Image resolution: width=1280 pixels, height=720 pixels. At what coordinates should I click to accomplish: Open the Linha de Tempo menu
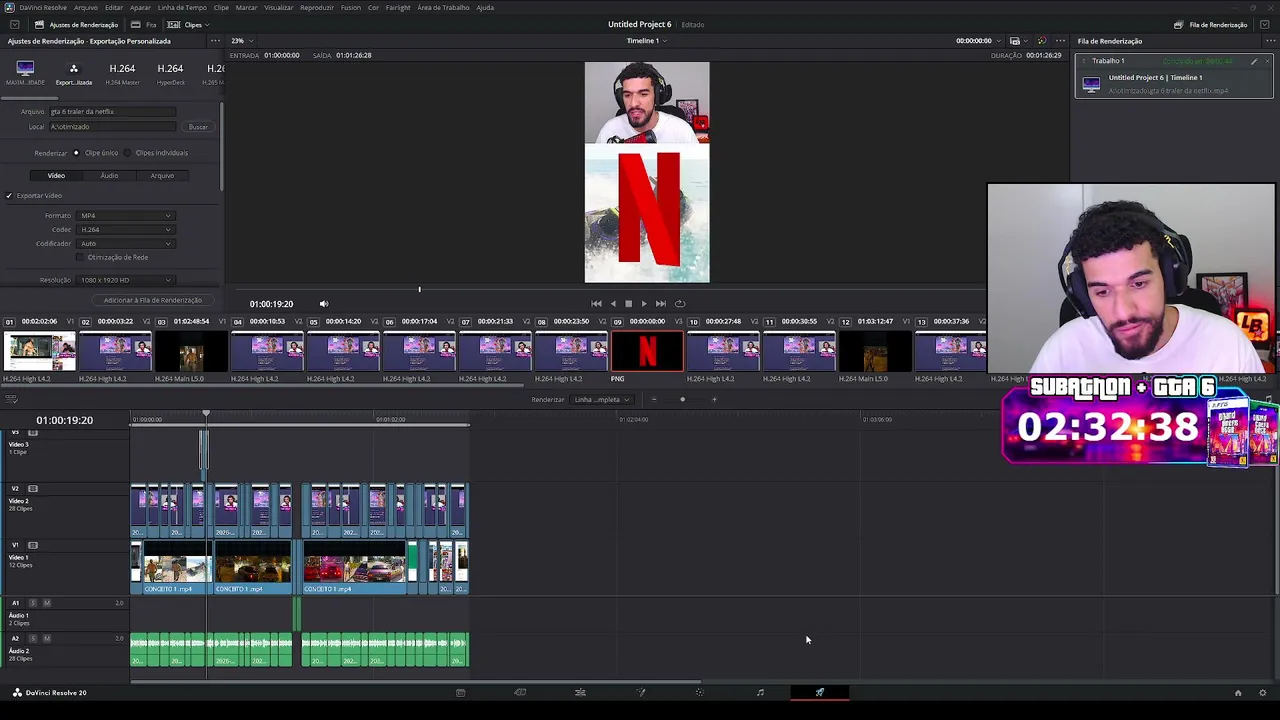coord(182,8)
